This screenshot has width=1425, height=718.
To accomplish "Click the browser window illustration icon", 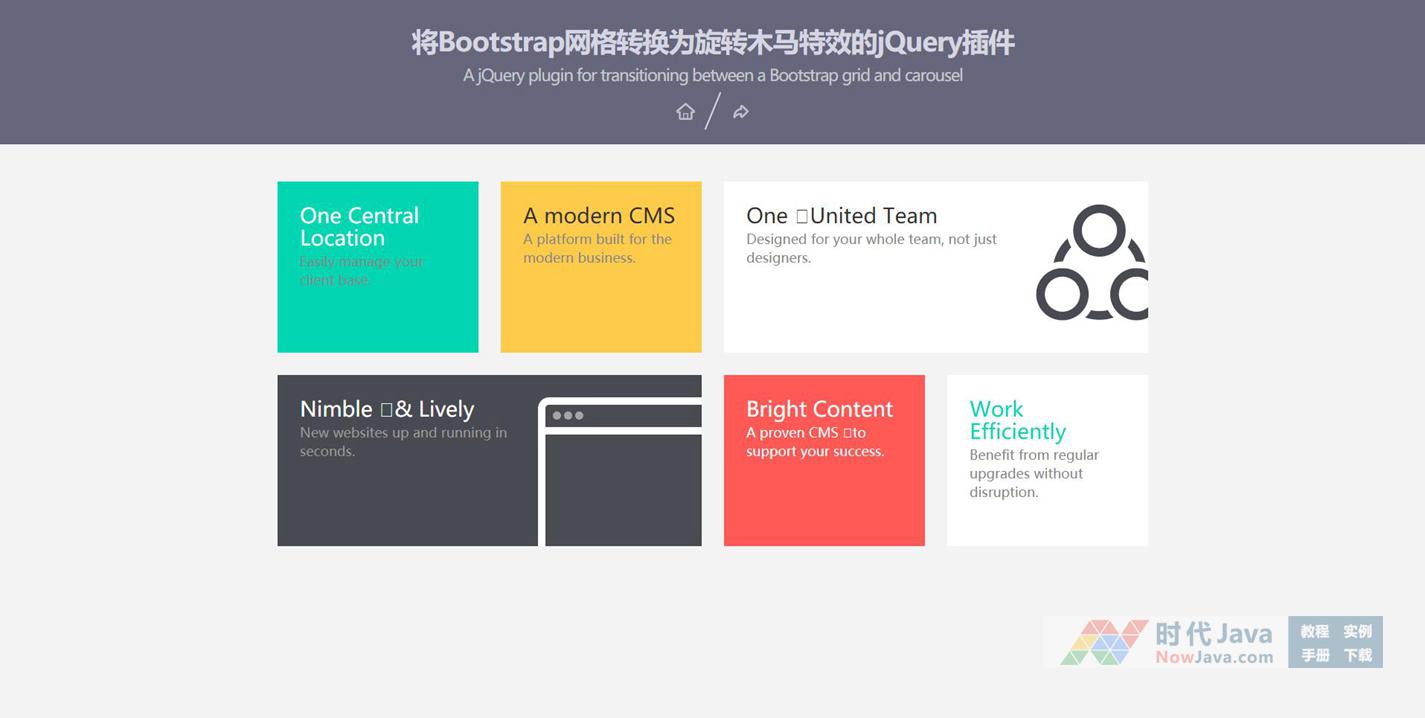I will tap(620, 472).
